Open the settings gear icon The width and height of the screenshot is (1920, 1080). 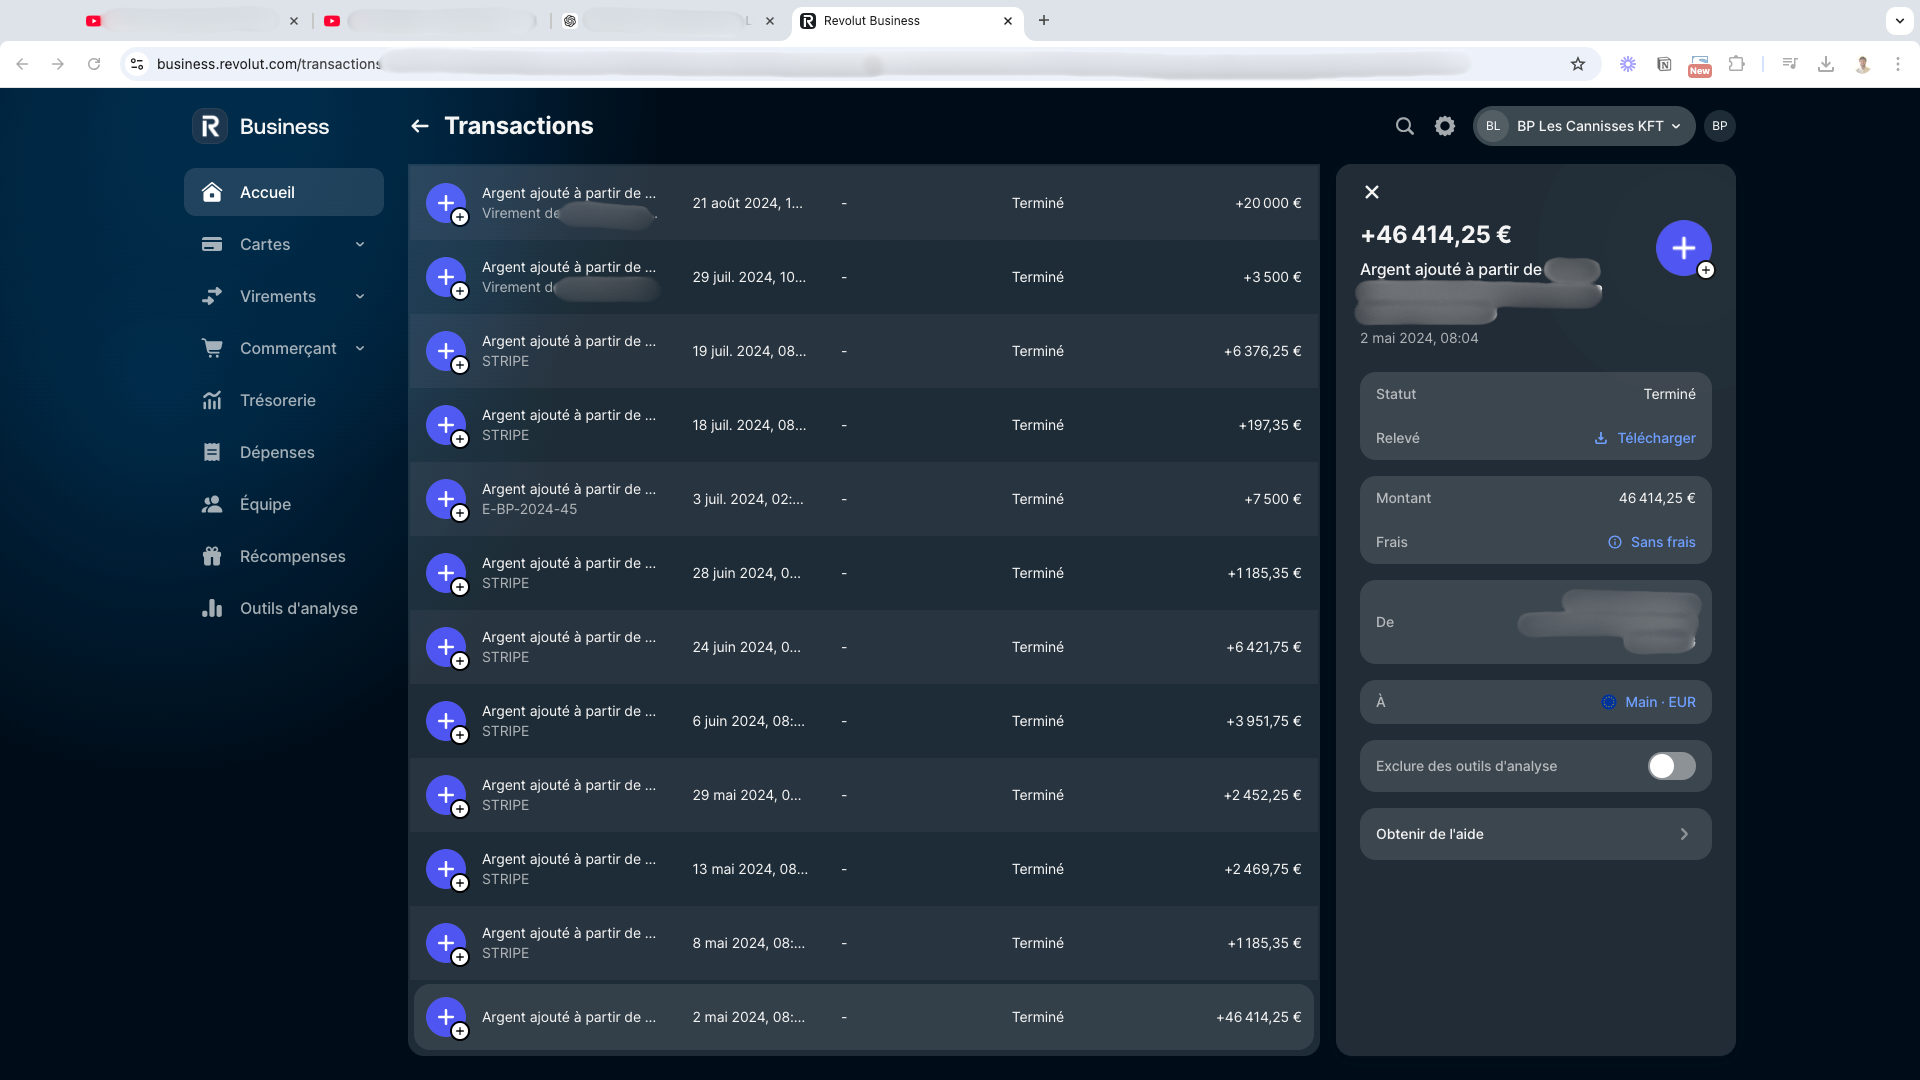(1445, 126)
